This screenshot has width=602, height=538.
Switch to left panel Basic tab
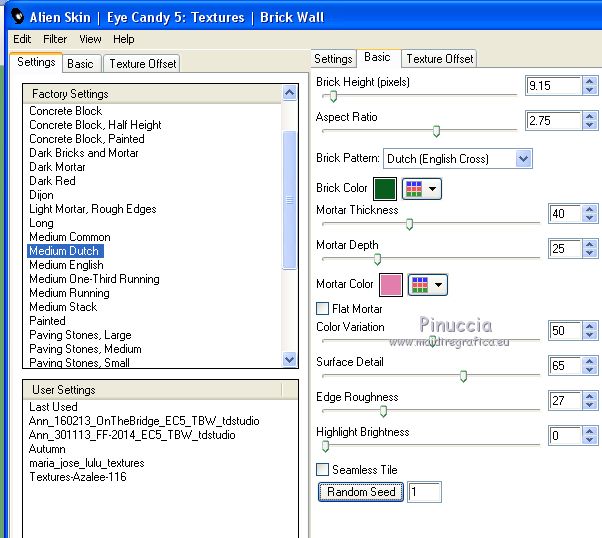[80, 64]
